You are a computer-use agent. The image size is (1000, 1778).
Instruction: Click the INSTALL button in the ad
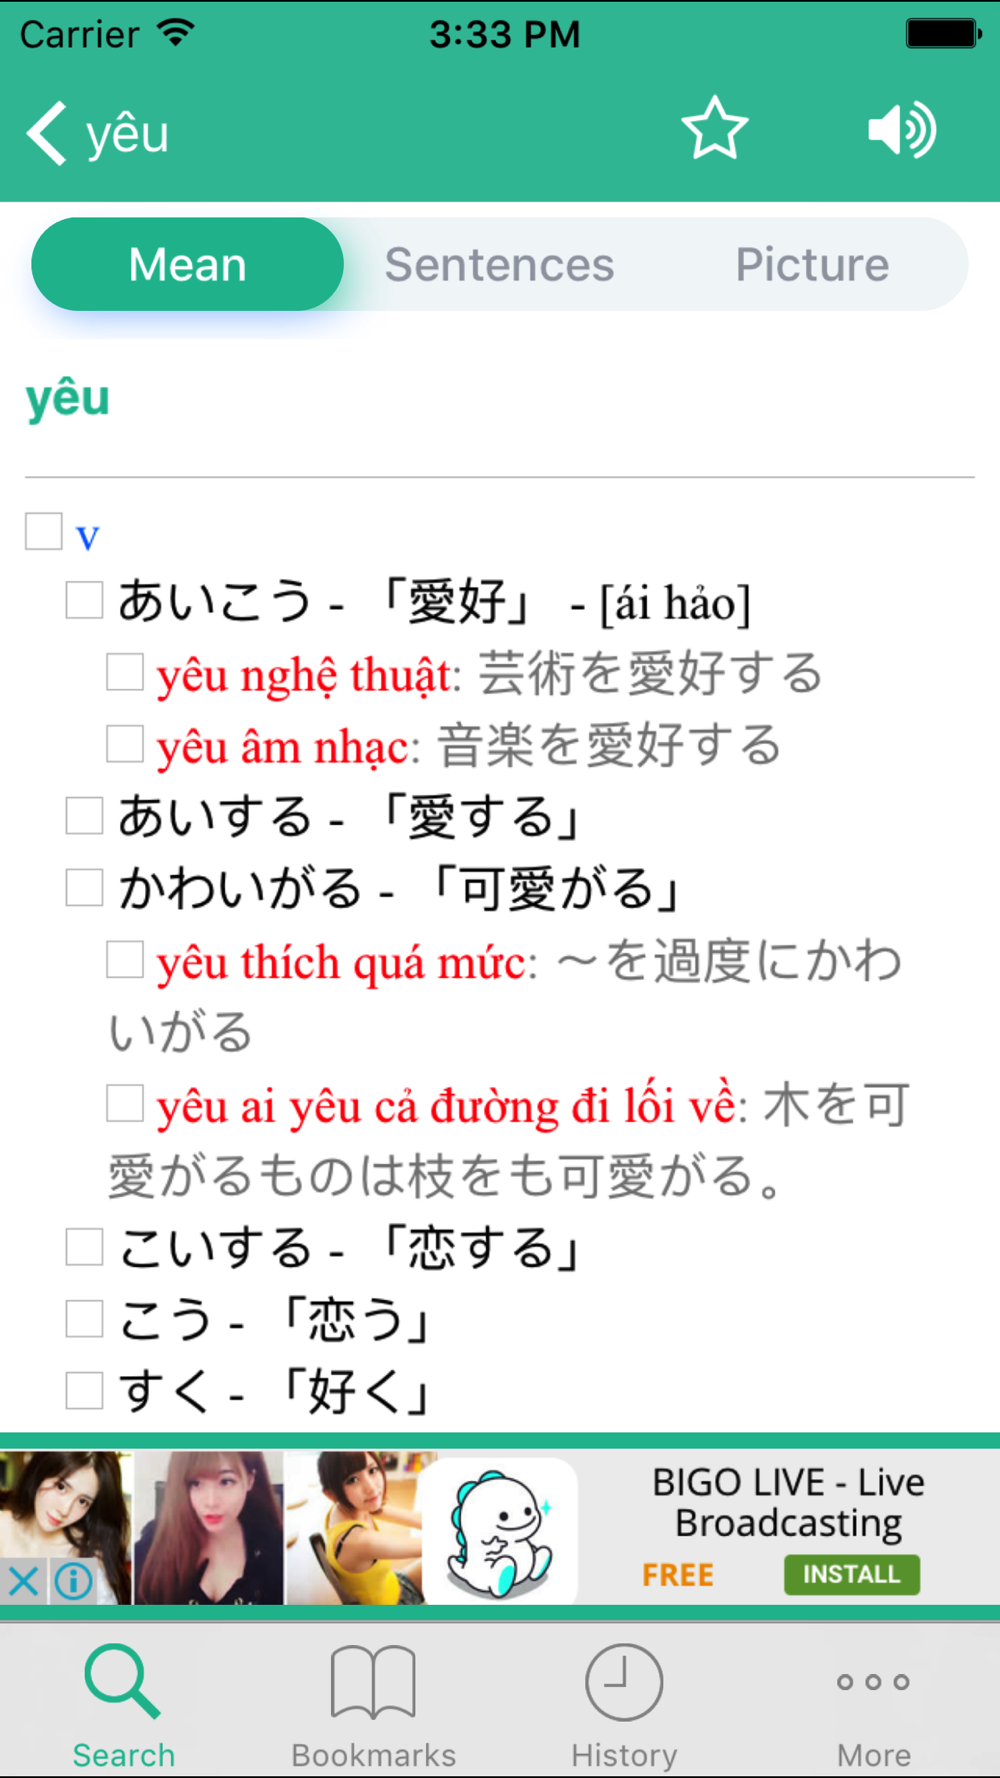pyautogui.click(x=852, y=1574)
